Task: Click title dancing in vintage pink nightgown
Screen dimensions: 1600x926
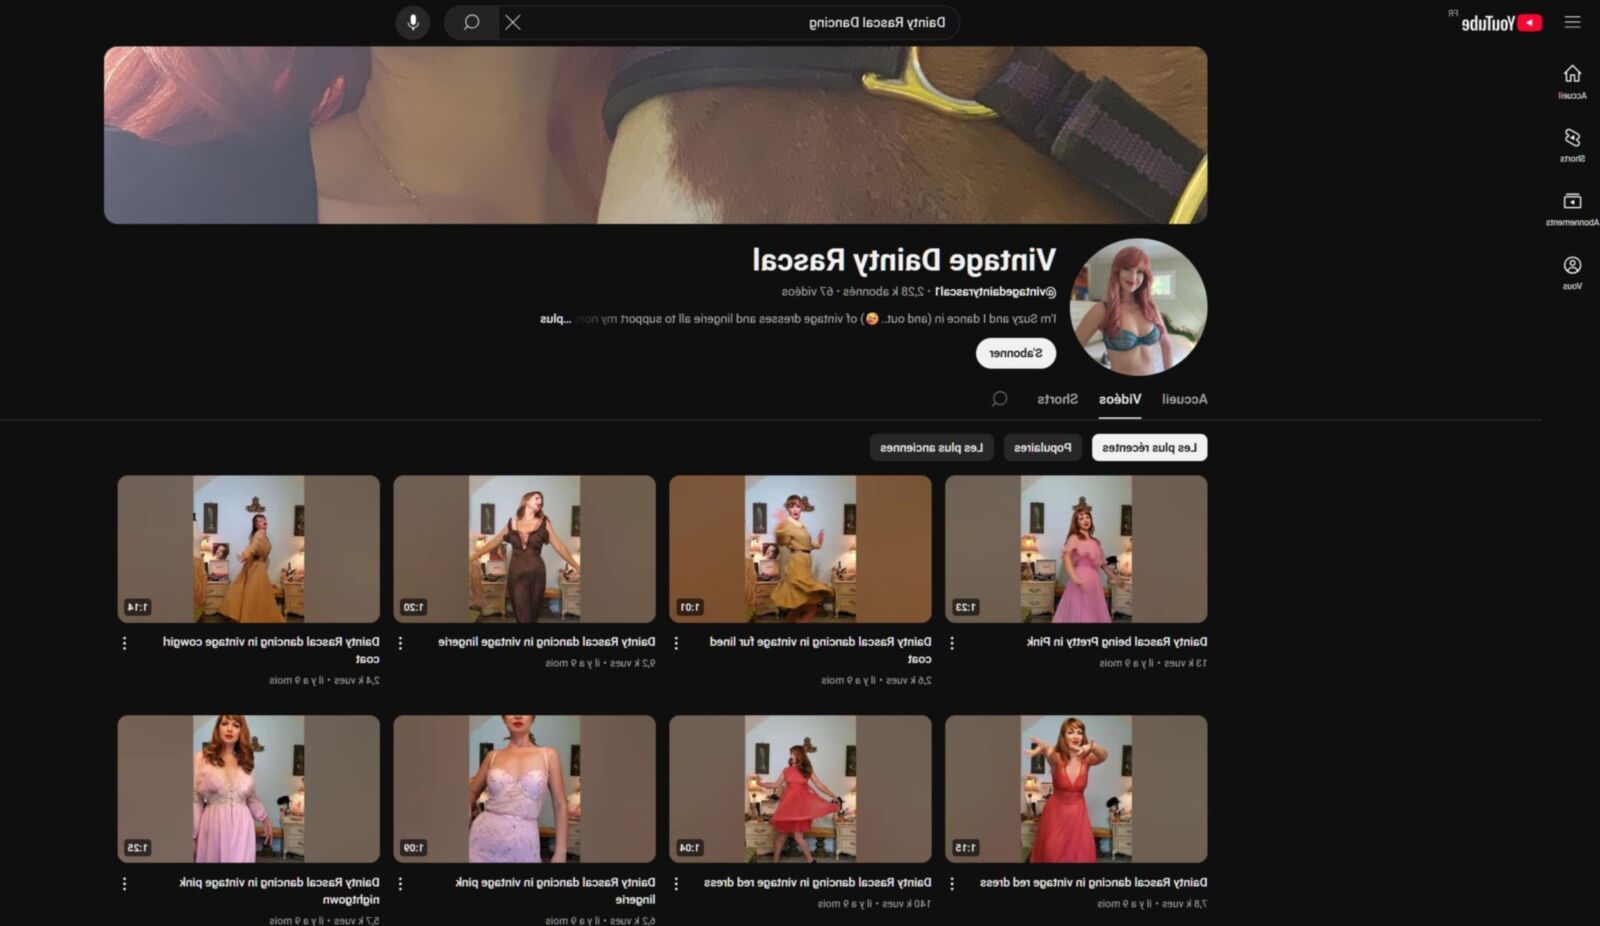Action: 279,891
